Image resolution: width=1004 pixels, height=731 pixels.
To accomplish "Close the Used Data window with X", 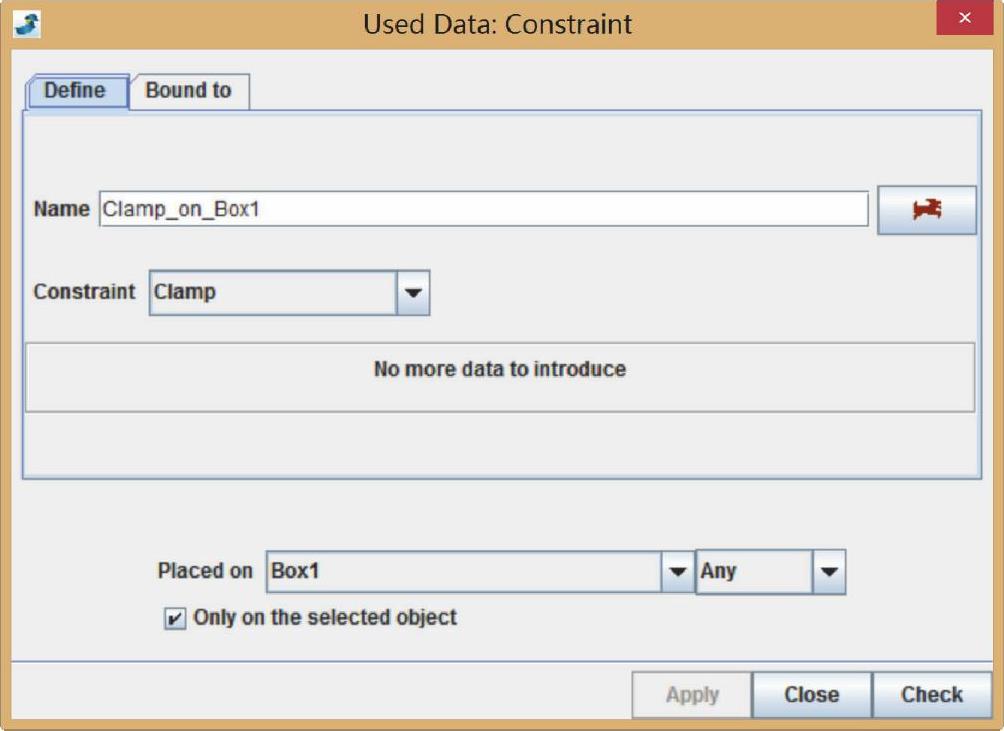I will 964,20.
